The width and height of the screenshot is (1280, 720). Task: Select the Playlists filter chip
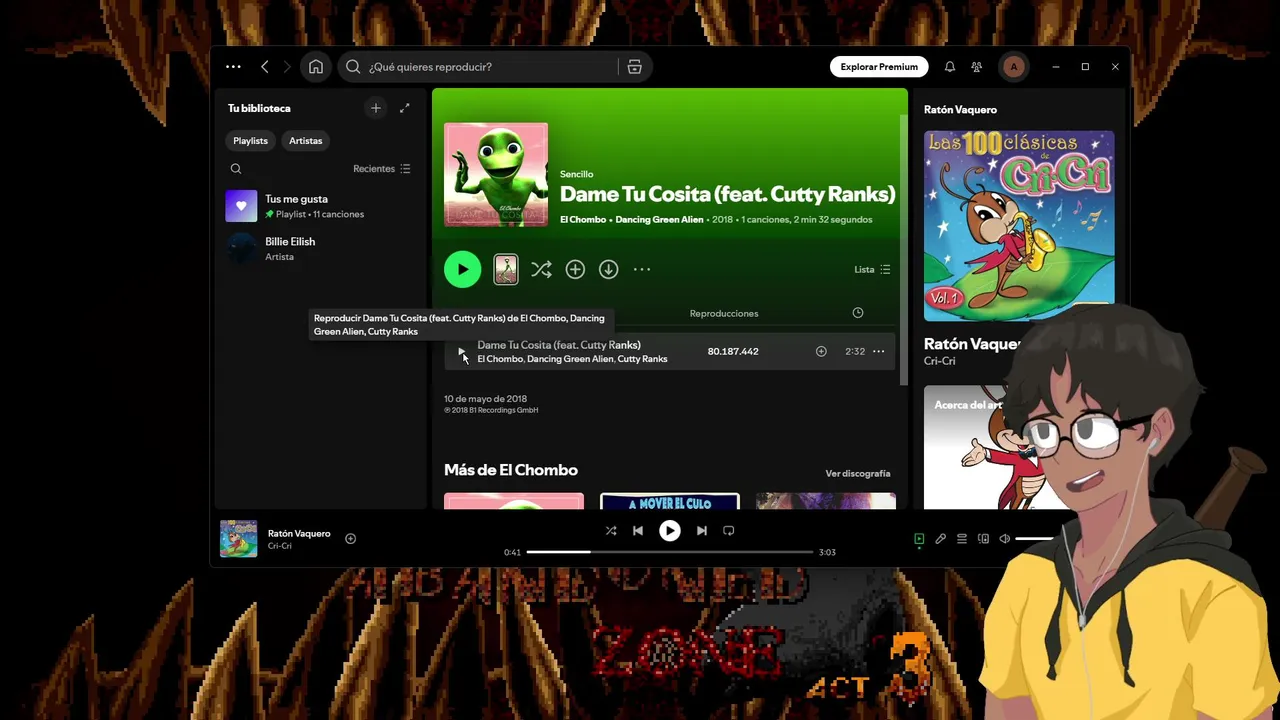tap(250, 141)
